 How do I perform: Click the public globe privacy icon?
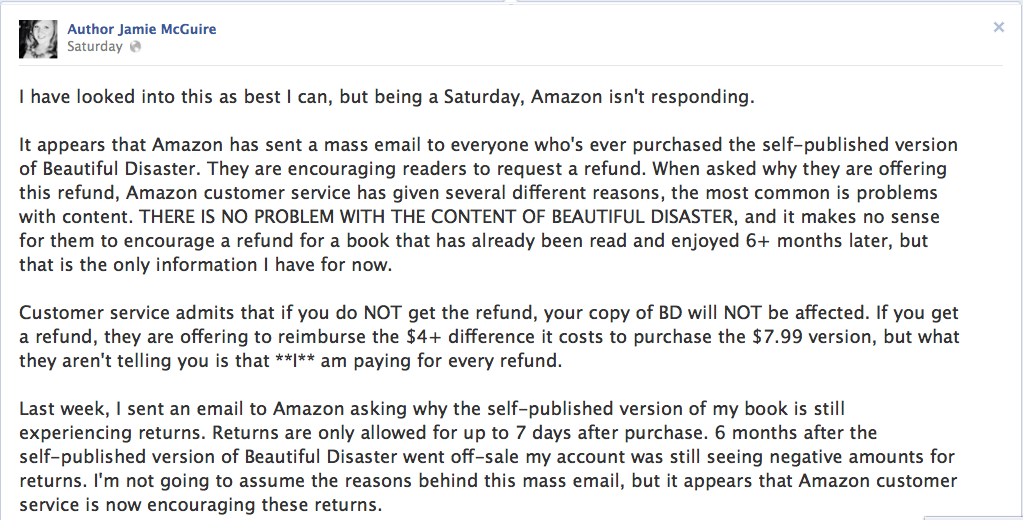[135, 47]
